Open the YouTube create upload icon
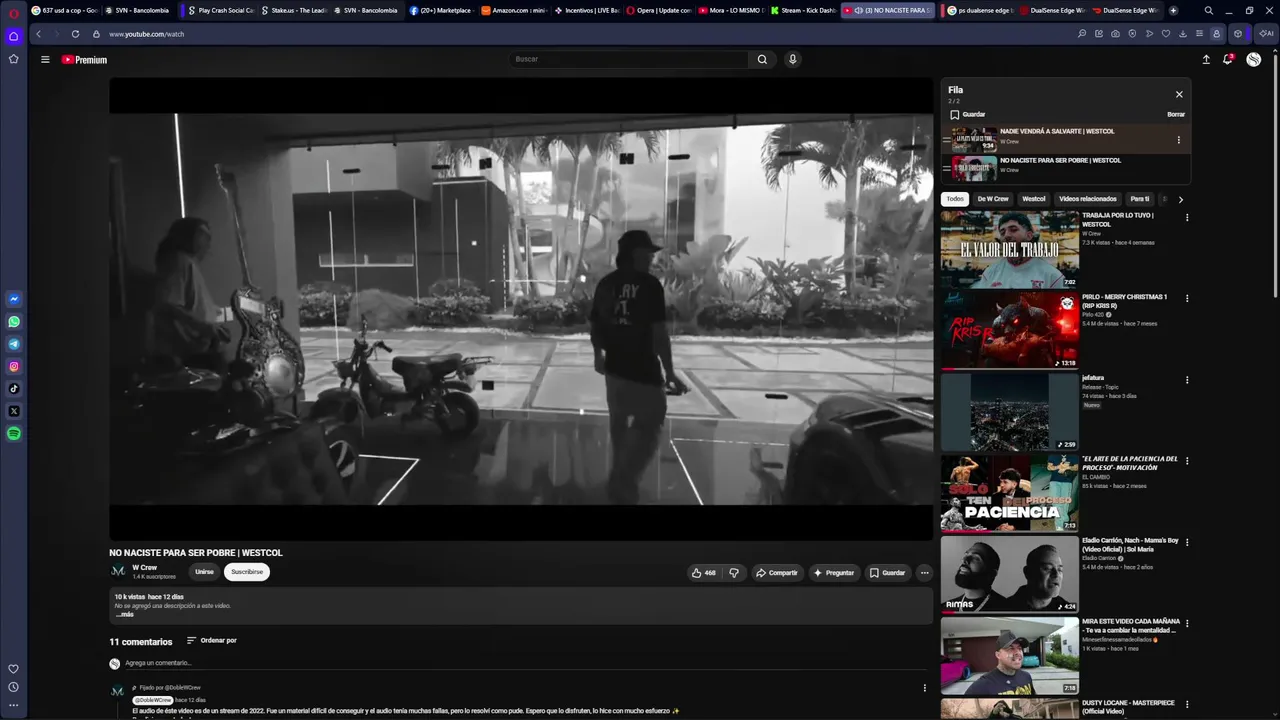 (x=1206, y=60)
